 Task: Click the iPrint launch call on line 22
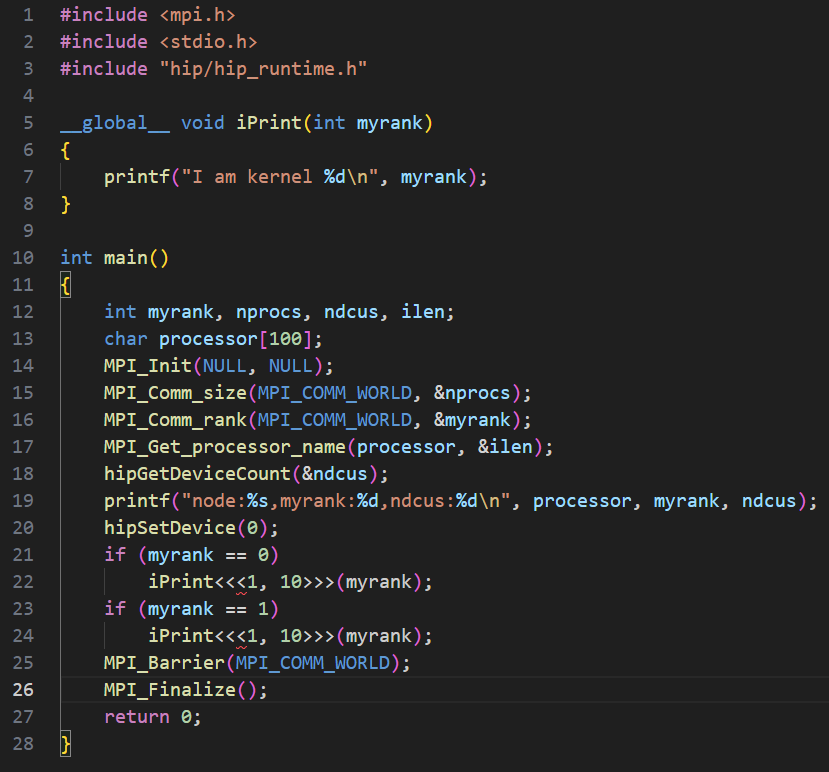(290, 582)
